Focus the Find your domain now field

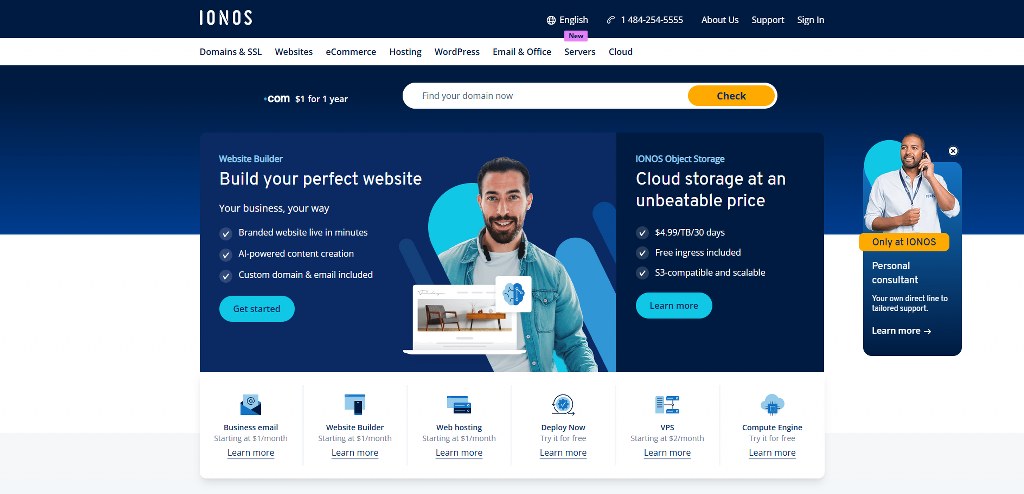click(x=545, y=96)
